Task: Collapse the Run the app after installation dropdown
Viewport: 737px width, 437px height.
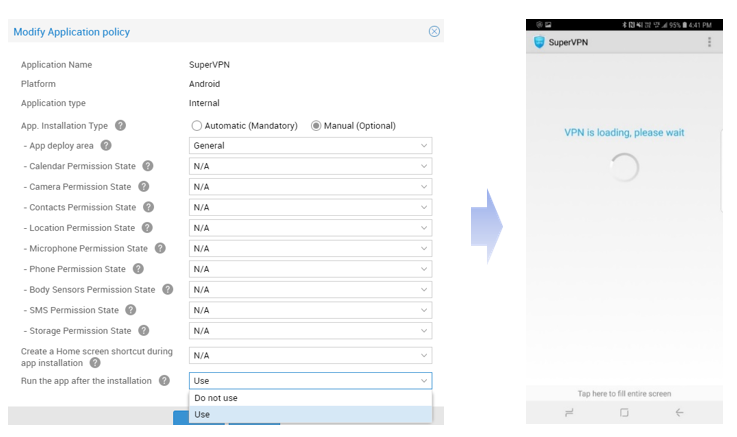Action: point(310,381)
